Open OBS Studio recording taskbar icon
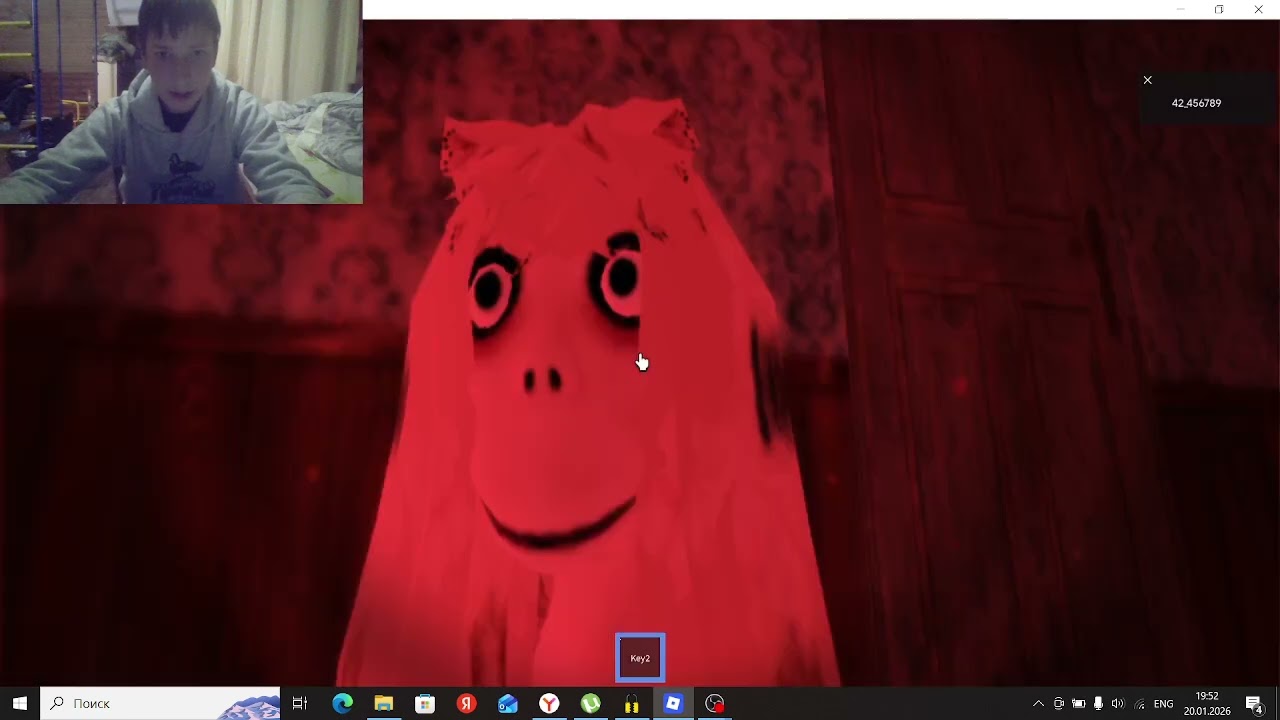The width and height of the screenshot is (1280, 720). coord(714,704)
